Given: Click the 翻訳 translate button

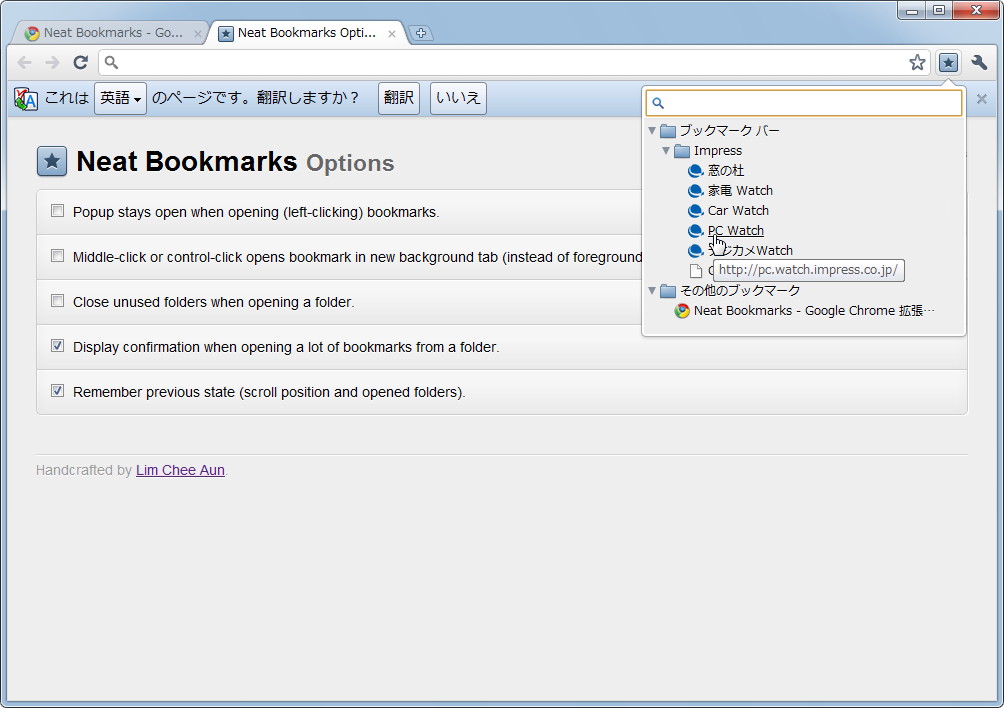Looking at the screenshot, I should (398, 98).
